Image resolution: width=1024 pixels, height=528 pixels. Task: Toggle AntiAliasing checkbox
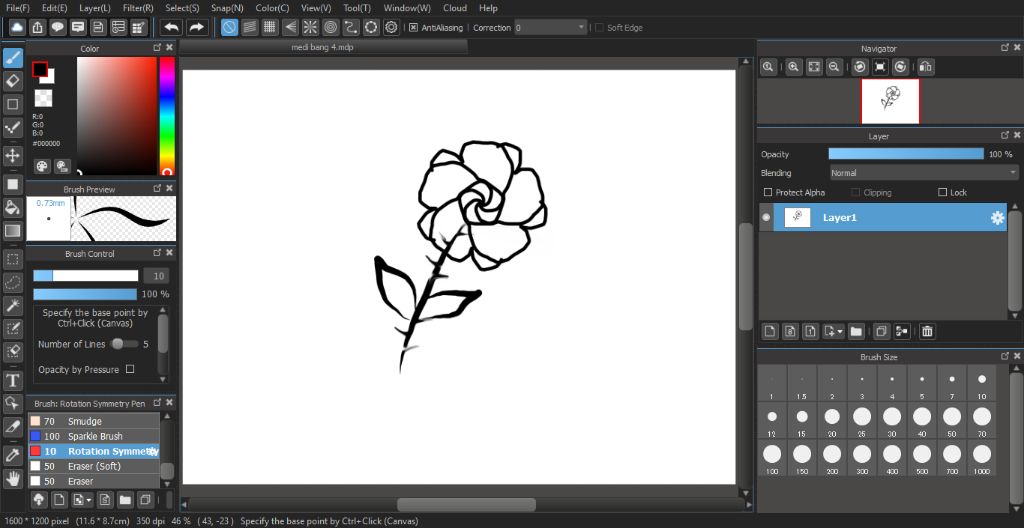pos(413,27)
